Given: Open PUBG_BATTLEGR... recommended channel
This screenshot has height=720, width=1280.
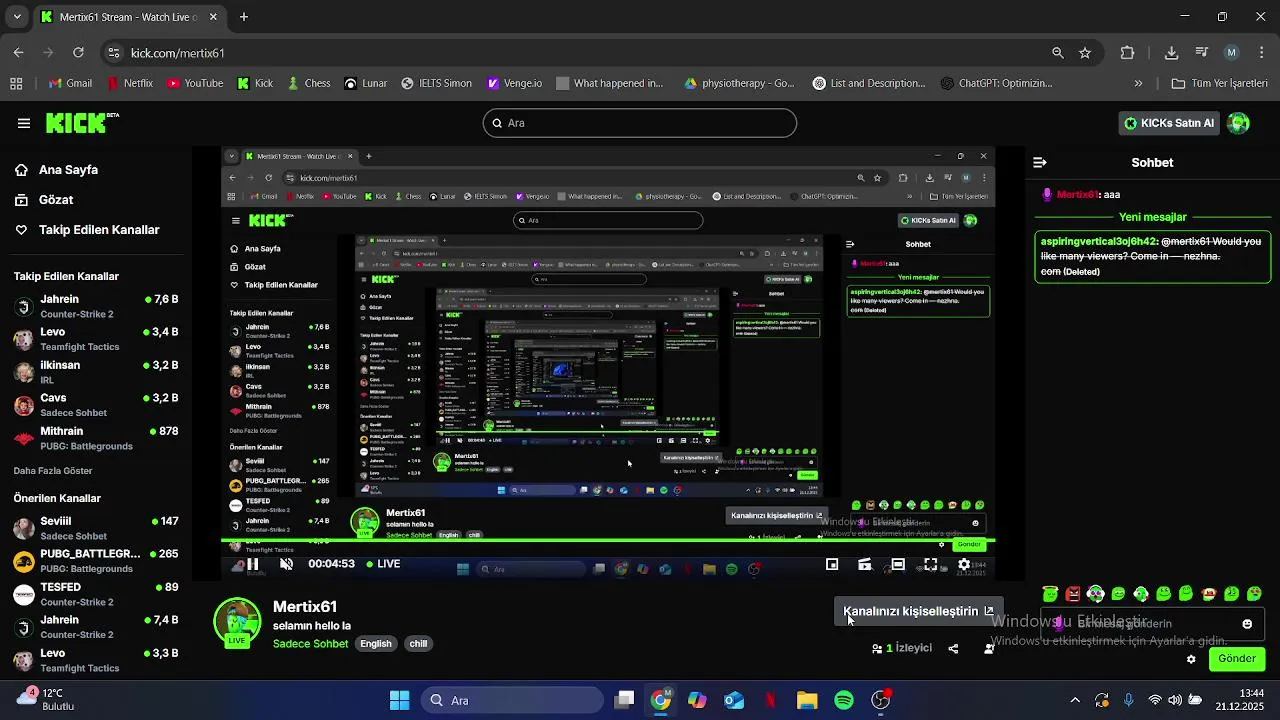Looking at the screenshot, I should (96, 561).
